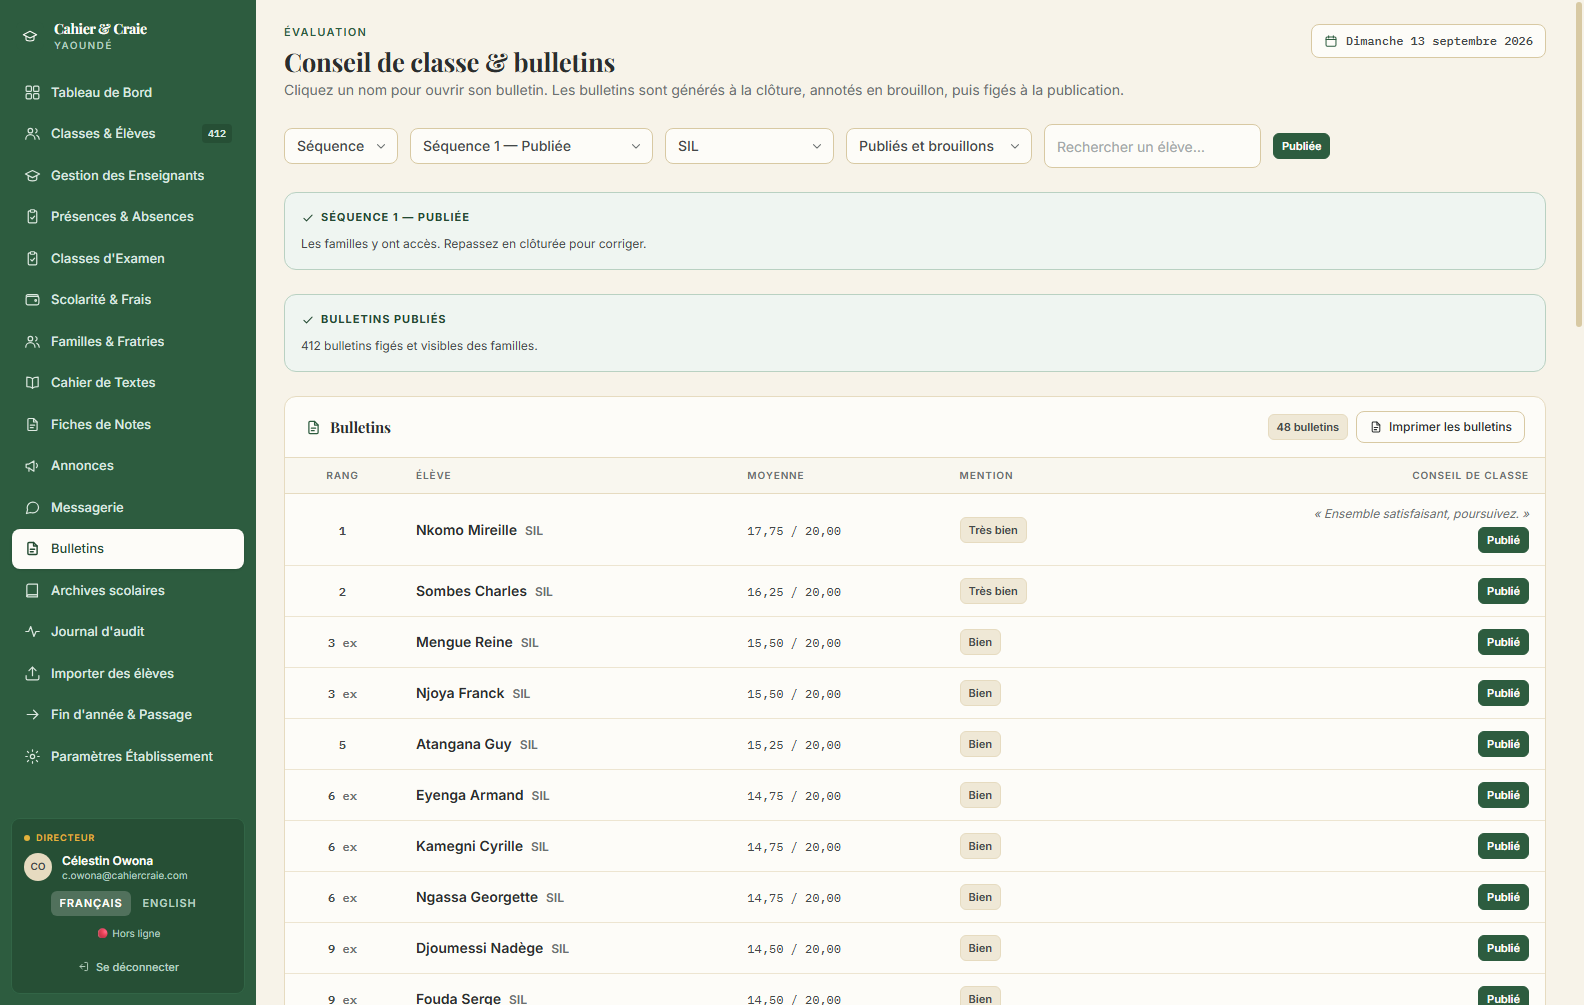Click the Rechercher un élève search field
The image size is (1584, 1005).
[1152, 146]
